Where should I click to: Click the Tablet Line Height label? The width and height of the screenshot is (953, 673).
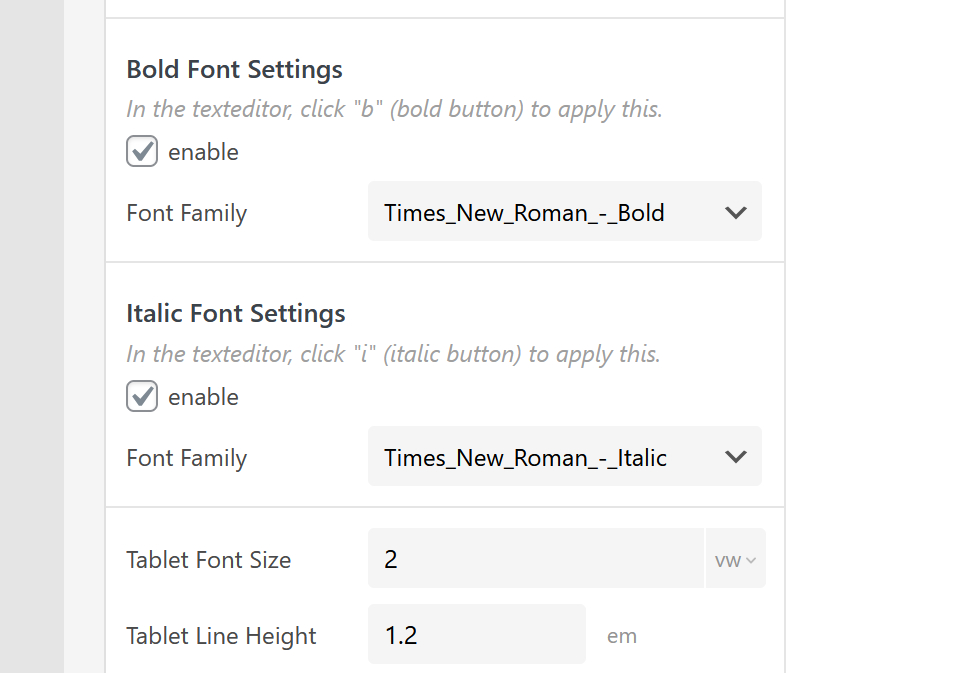tap(221, 636)
